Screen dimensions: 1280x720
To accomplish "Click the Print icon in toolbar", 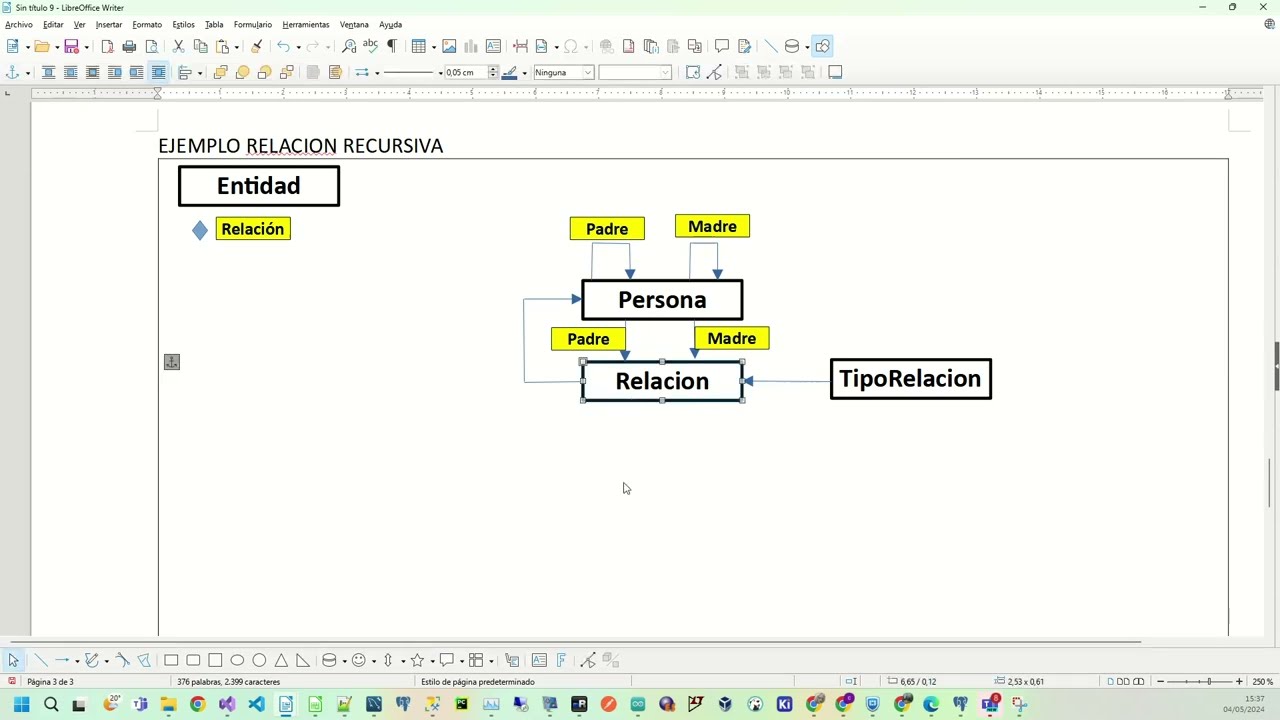I will point(129,46).
